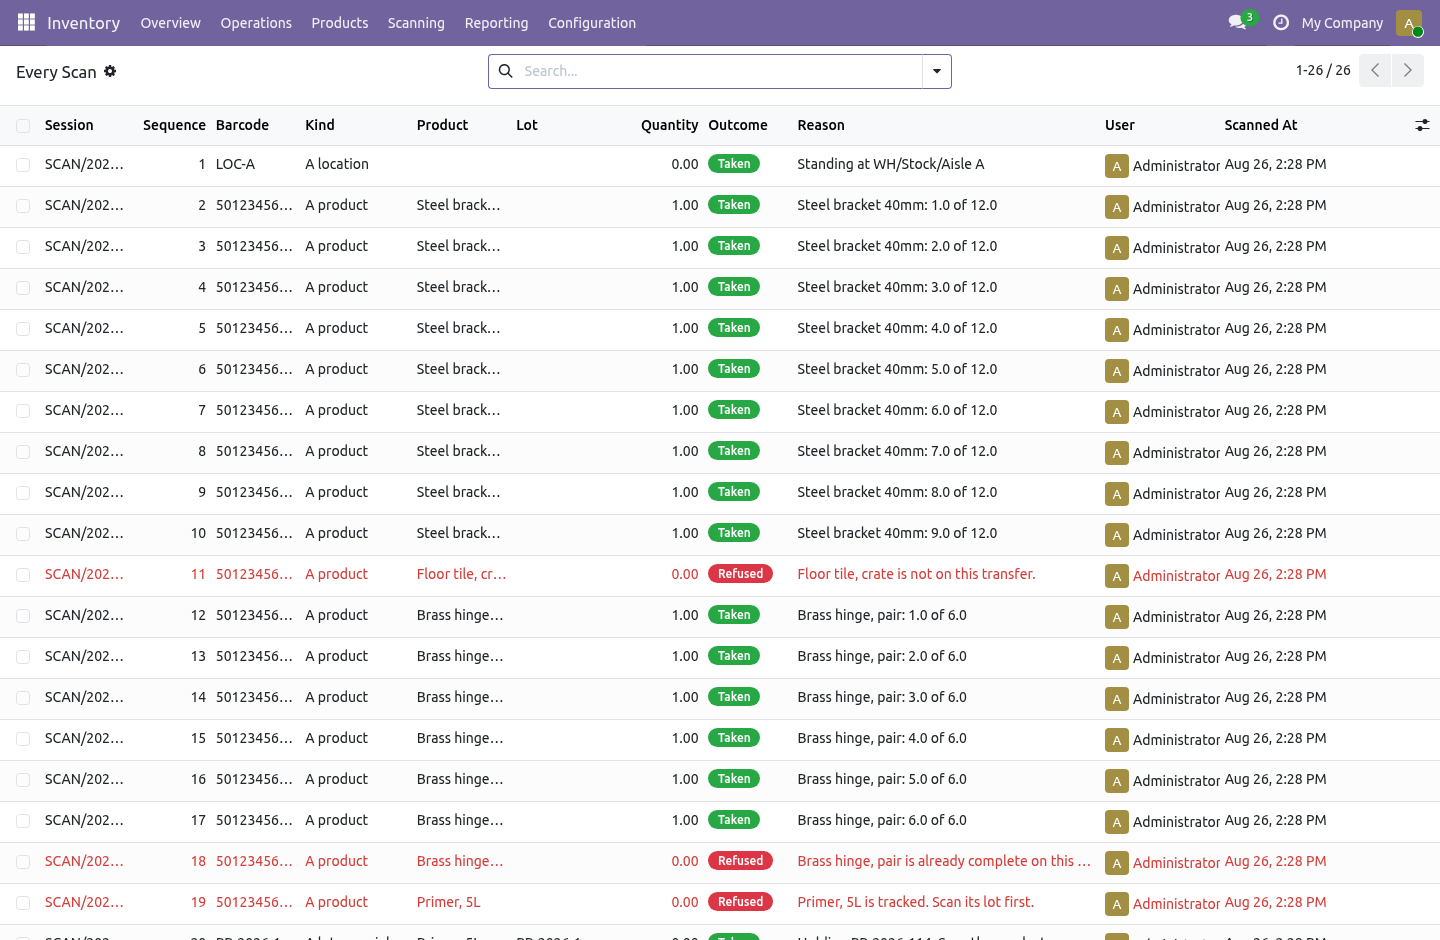This screenshot has height=940, width=1440.
Task: Select the checkbox for sequence 8 row
Action: pos(23,451)
